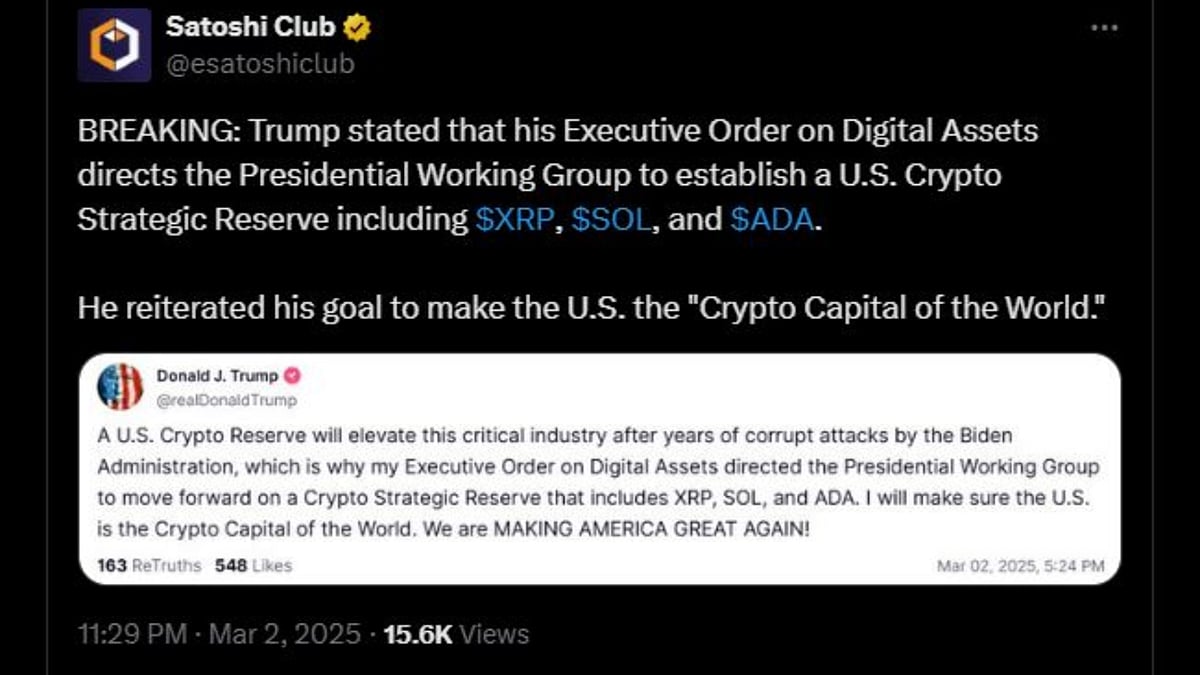Click the gold verification badge next to Satoshi Club
The image size is (1200, 675).
click(x=355, y=27)
